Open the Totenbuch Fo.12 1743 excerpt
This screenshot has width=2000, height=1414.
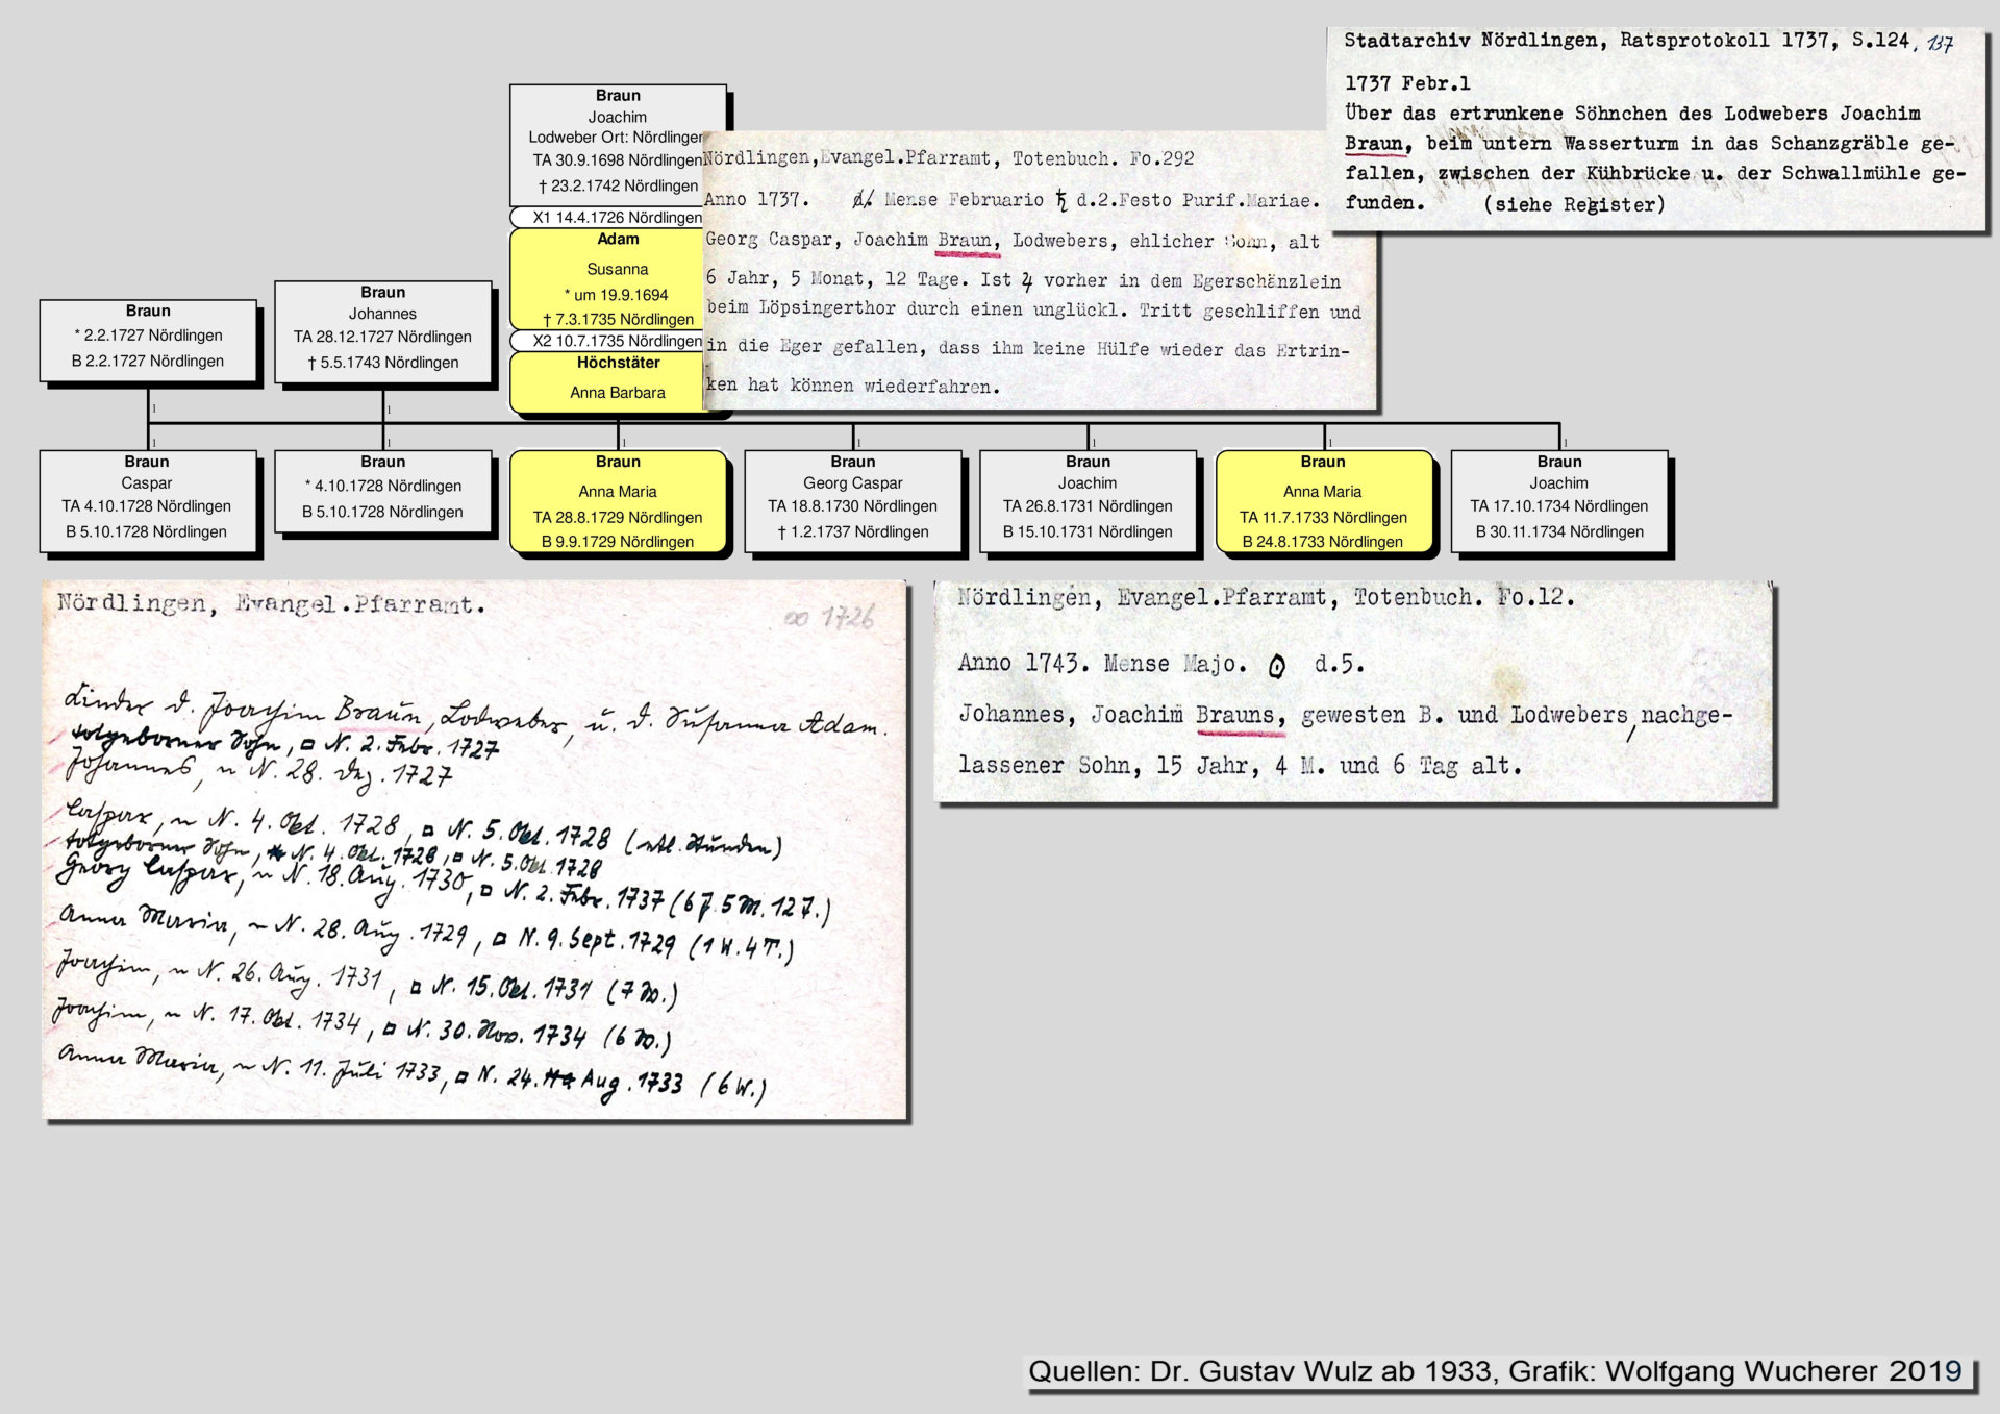tap(1352, 690)
